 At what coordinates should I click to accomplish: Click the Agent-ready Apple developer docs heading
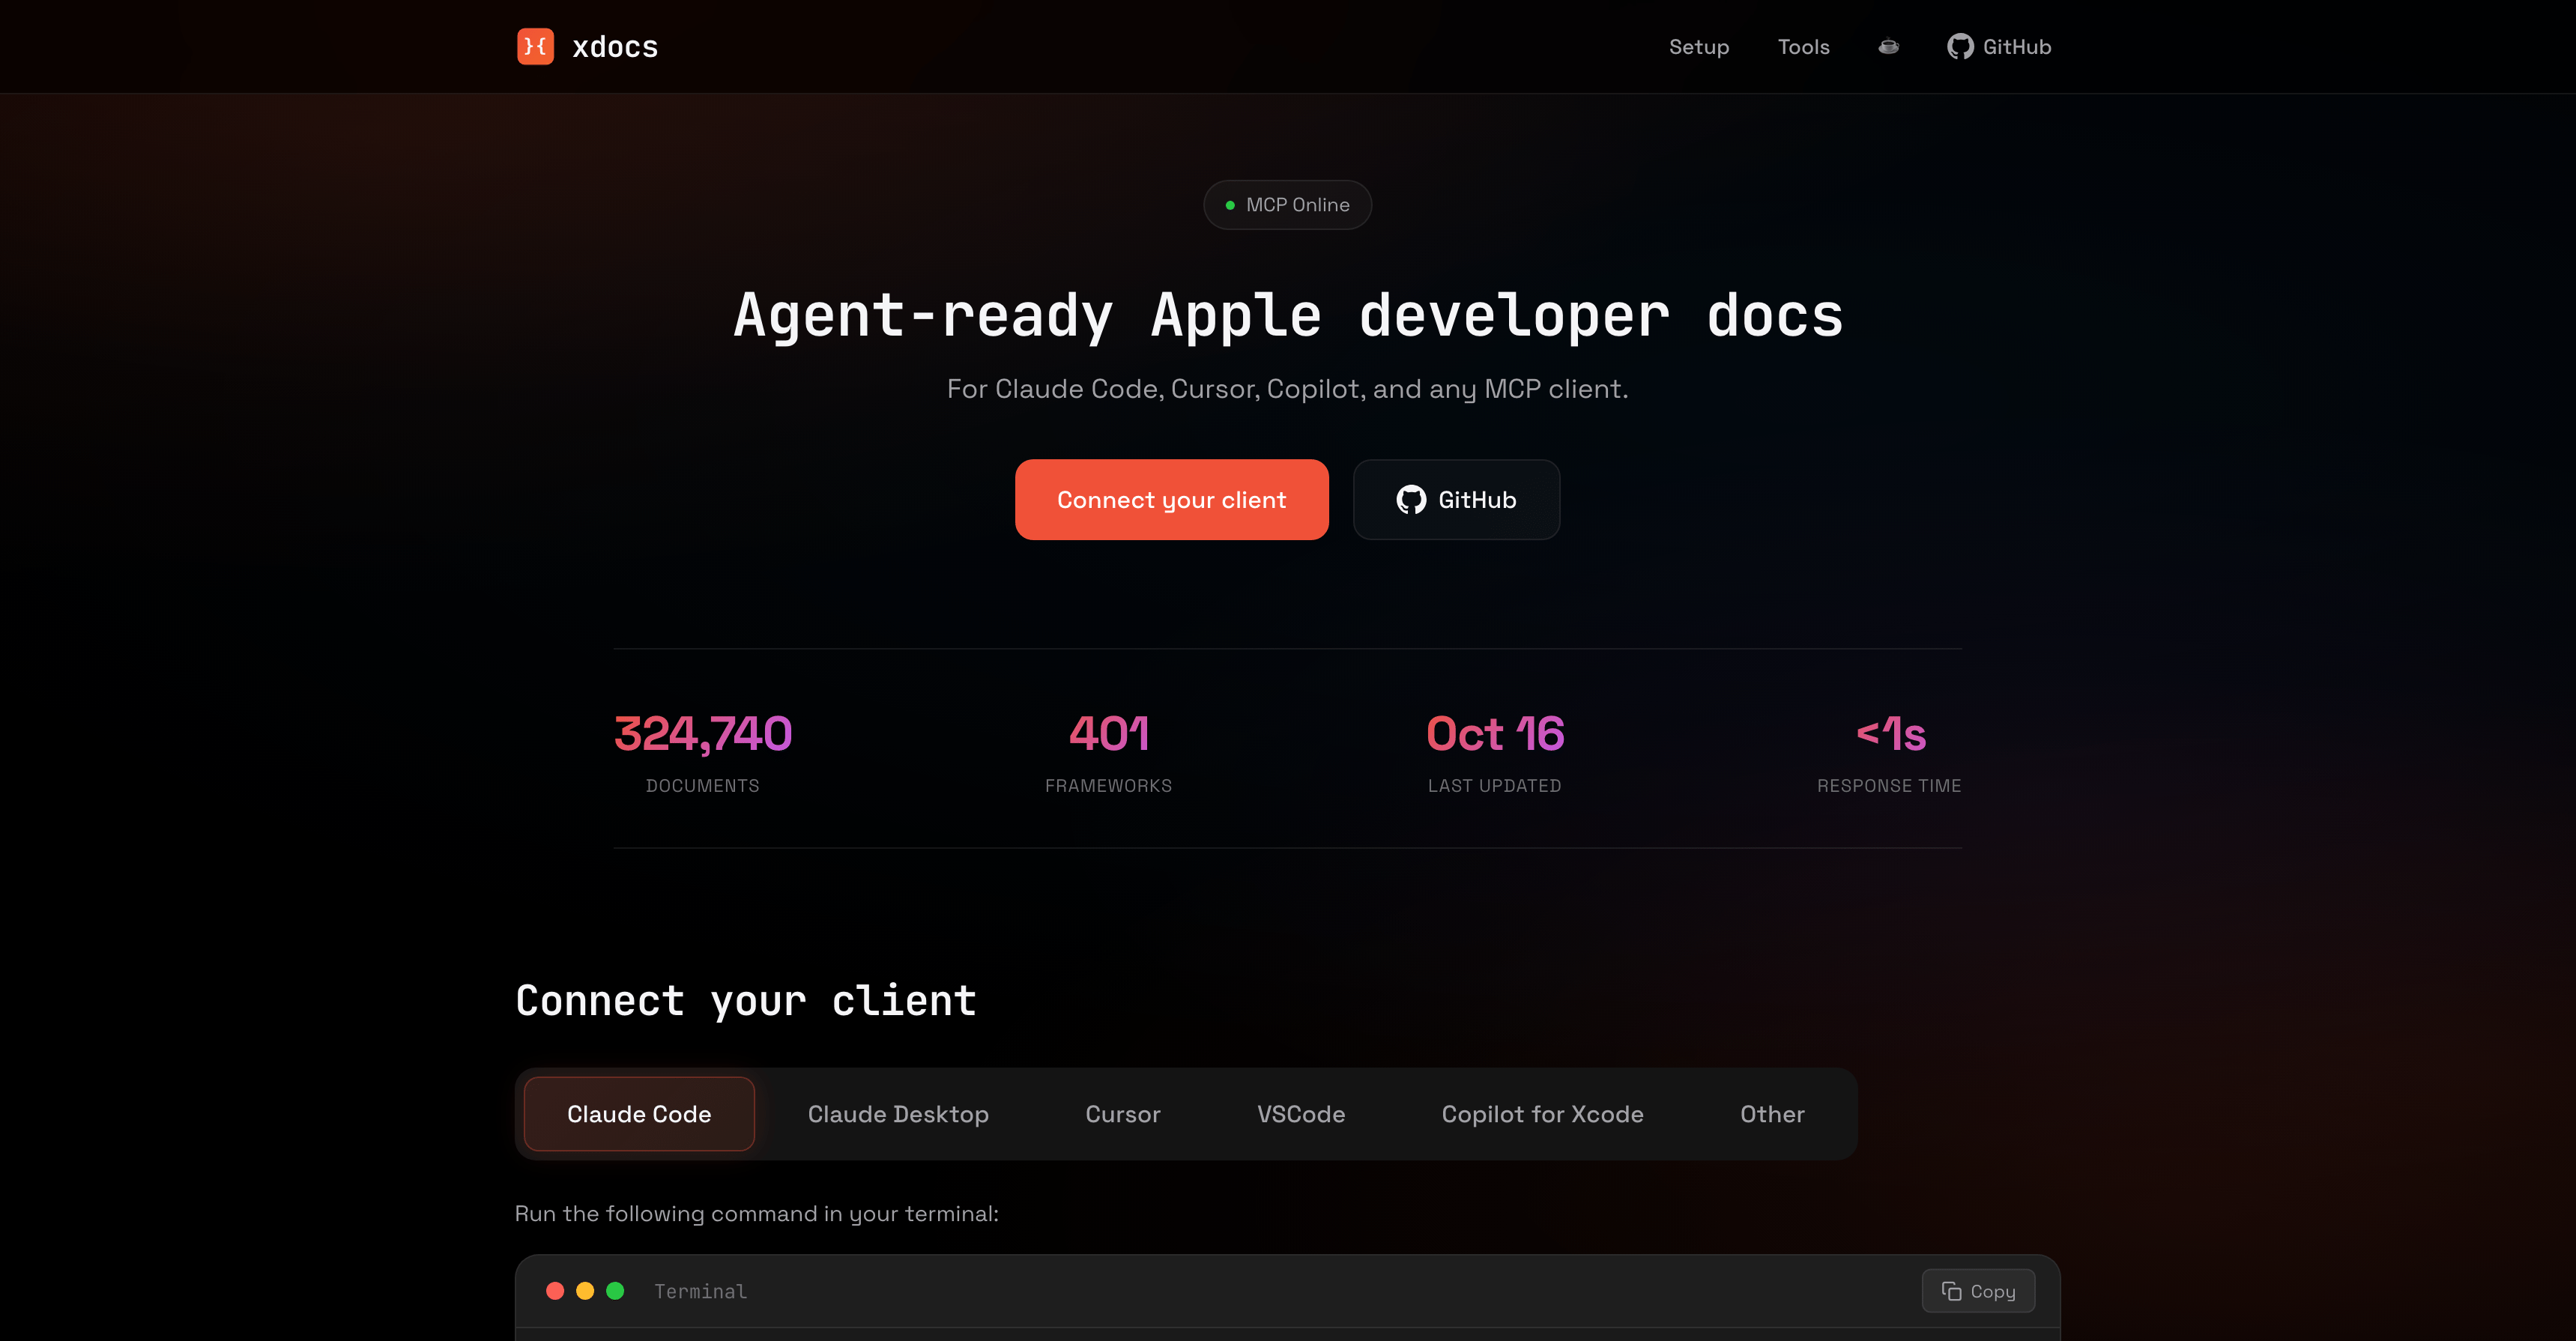click(1288, 315)
